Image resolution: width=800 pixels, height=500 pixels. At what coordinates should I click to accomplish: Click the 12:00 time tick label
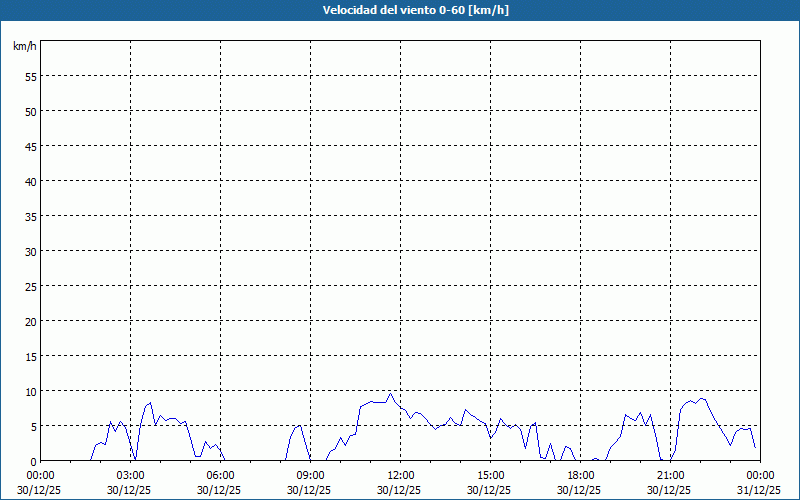pos(400,474)
